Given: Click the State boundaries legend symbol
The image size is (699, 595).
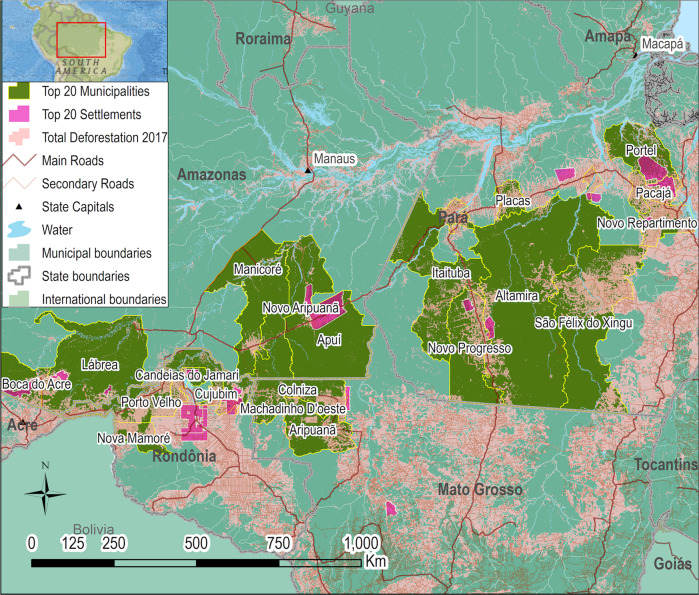Looking at the screenshot, I should pyautogui.click(x=21, y=276).
